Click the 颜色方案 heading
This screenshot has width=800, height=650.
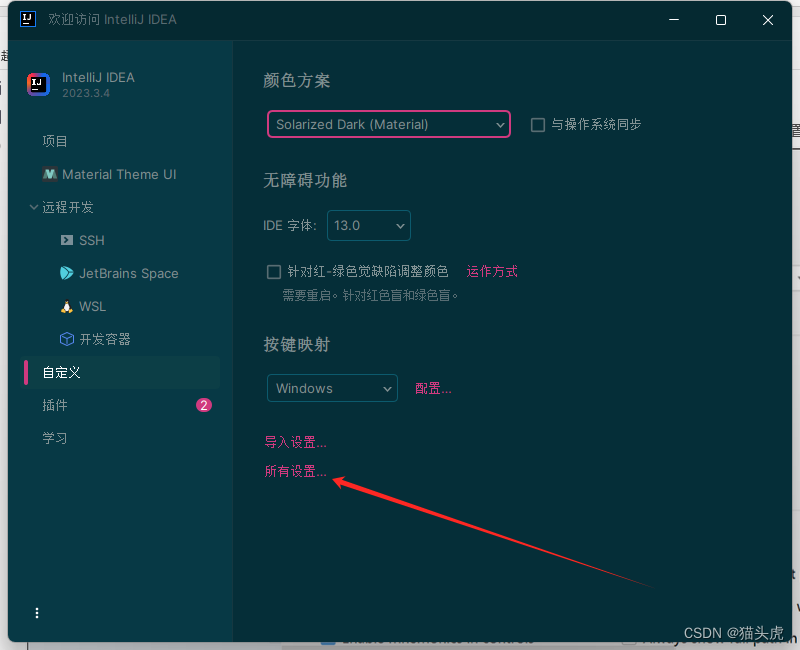pyautogui.click(x=297, y=81)
